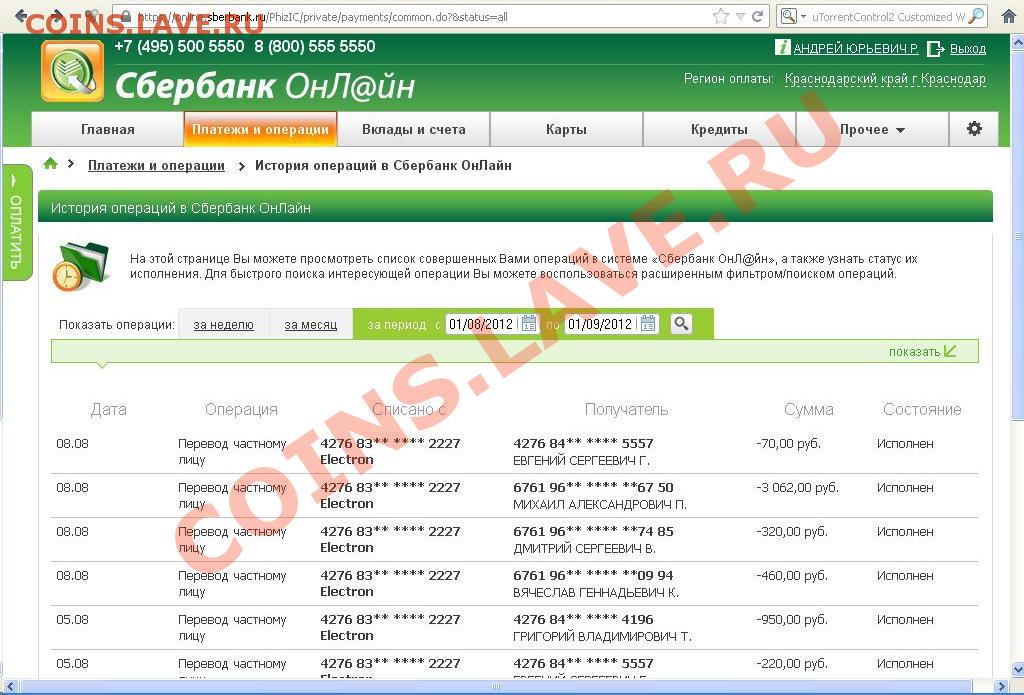Image resolution: width=1024 pixels, height=695 pixels.
Task: Click the start date field 01/08/2012
Action: point(482,324)
